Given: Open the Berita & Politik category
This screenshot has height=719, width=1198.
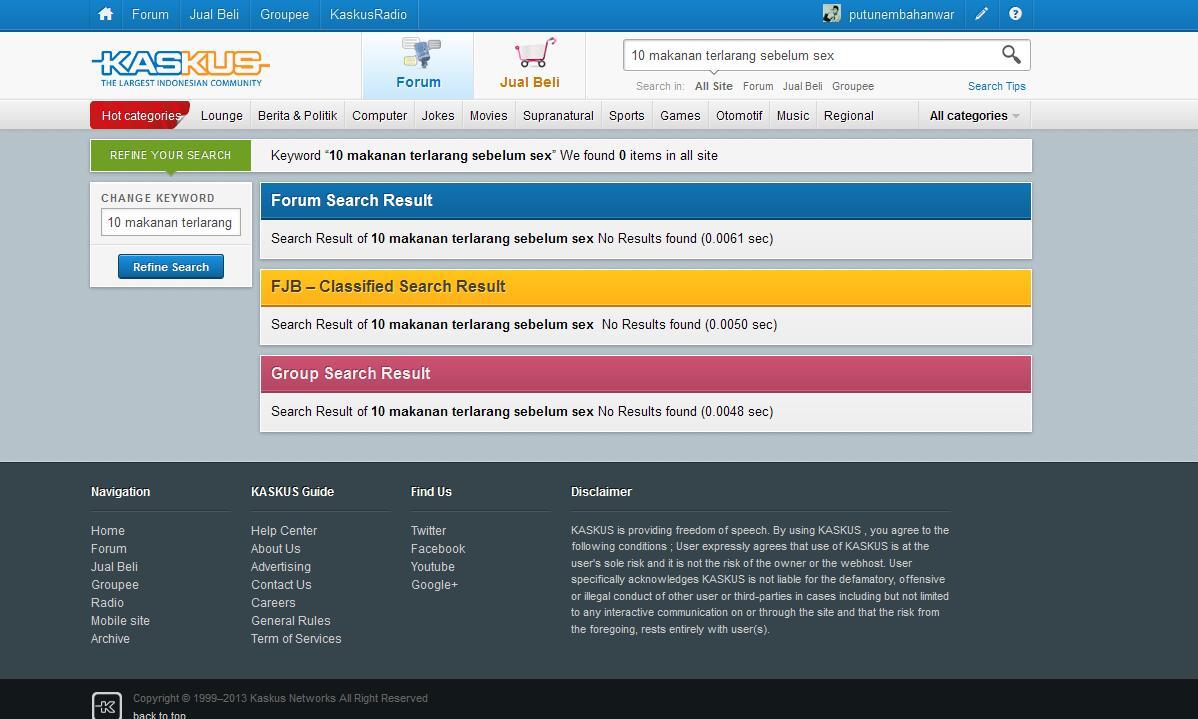Looking at the screenshot, I should (x=297, y=115).
